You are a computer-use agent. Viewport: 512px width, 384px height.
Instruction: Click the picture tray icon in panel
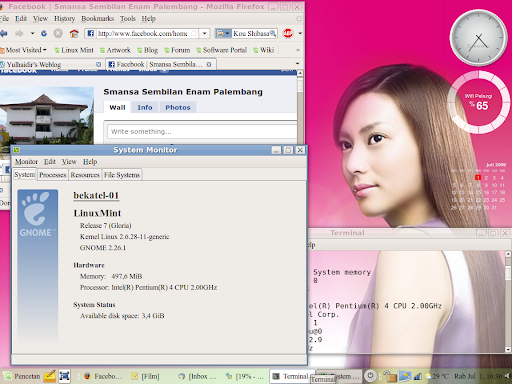click(405, 376)
